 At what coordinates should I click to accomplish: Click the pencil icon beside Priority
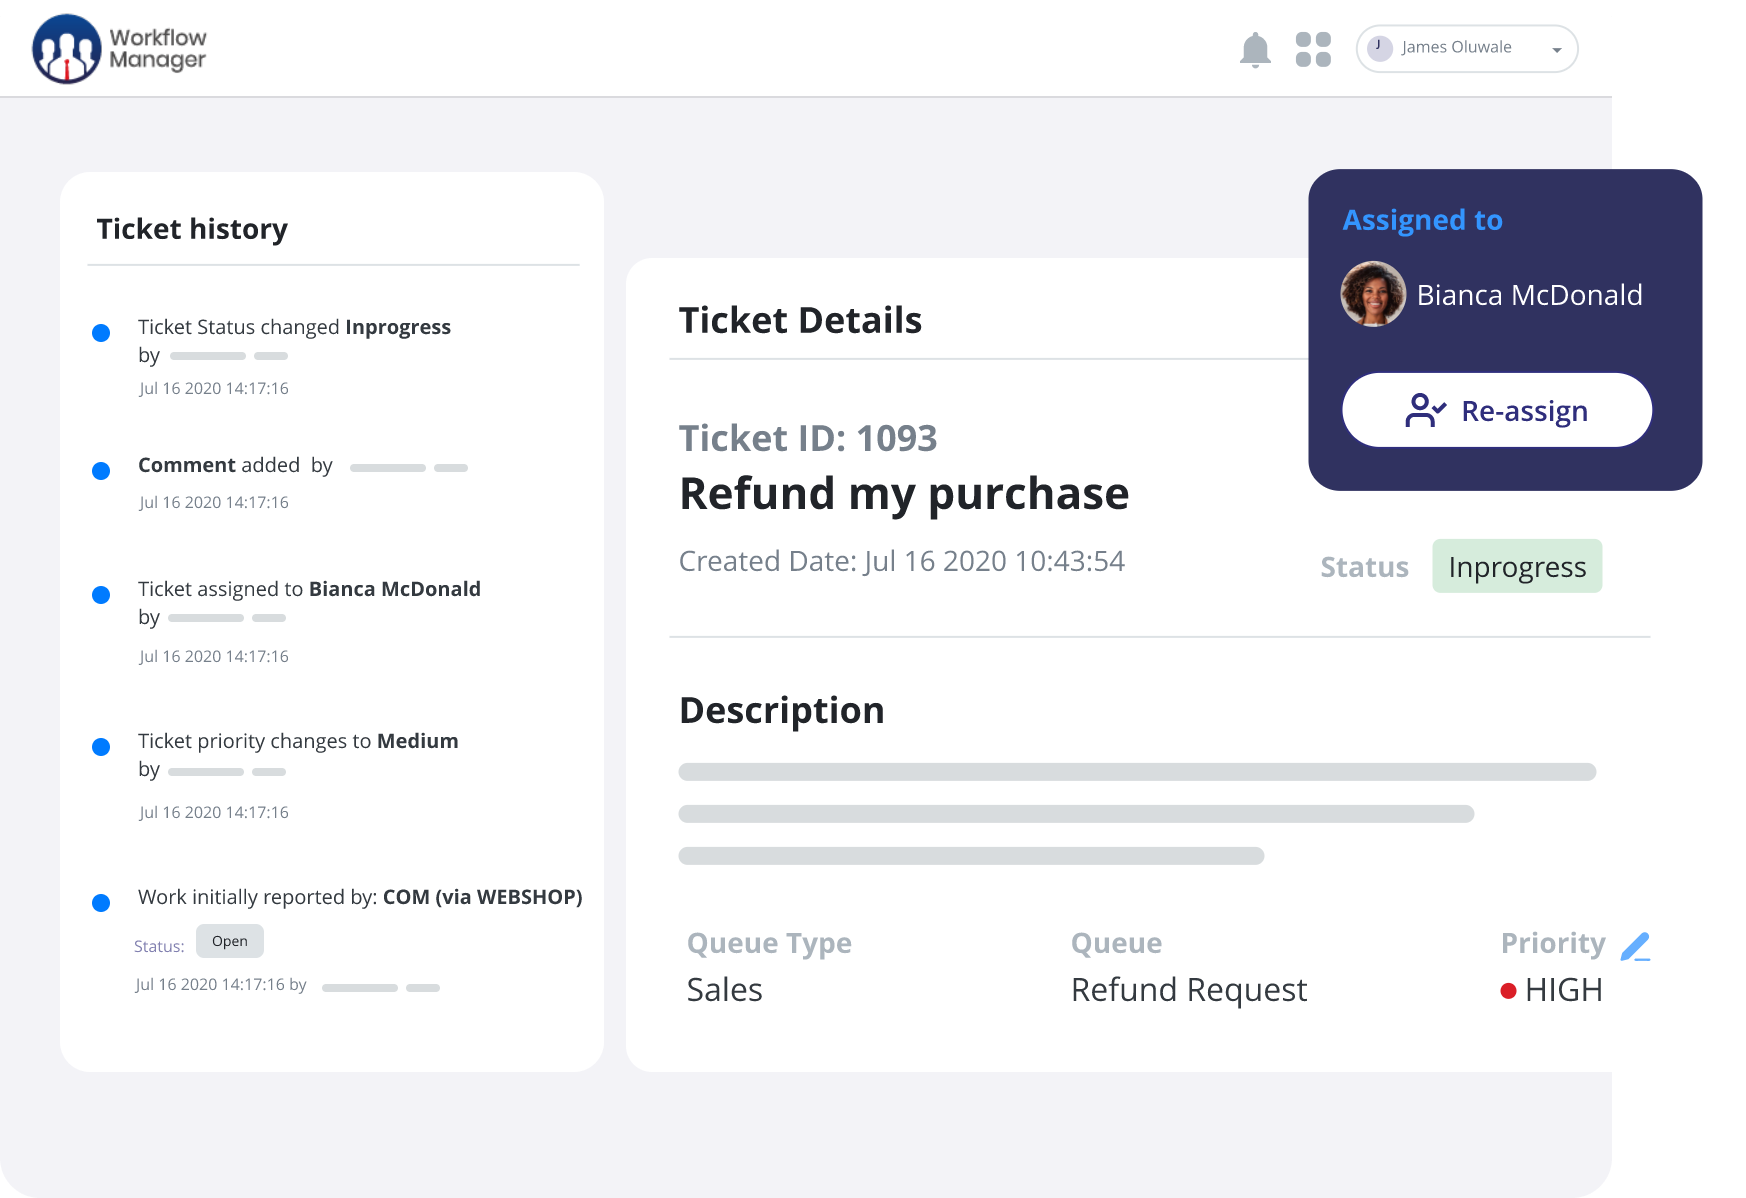tap(1635, 945)
